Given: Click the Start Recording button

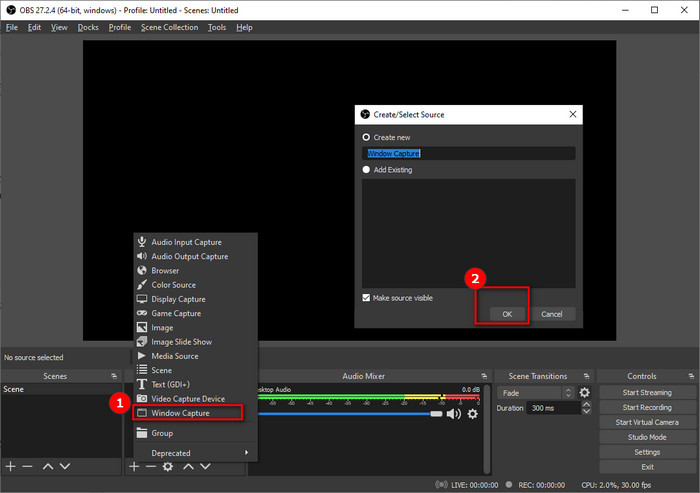Looking at the screenshot, I should point(647,407).
